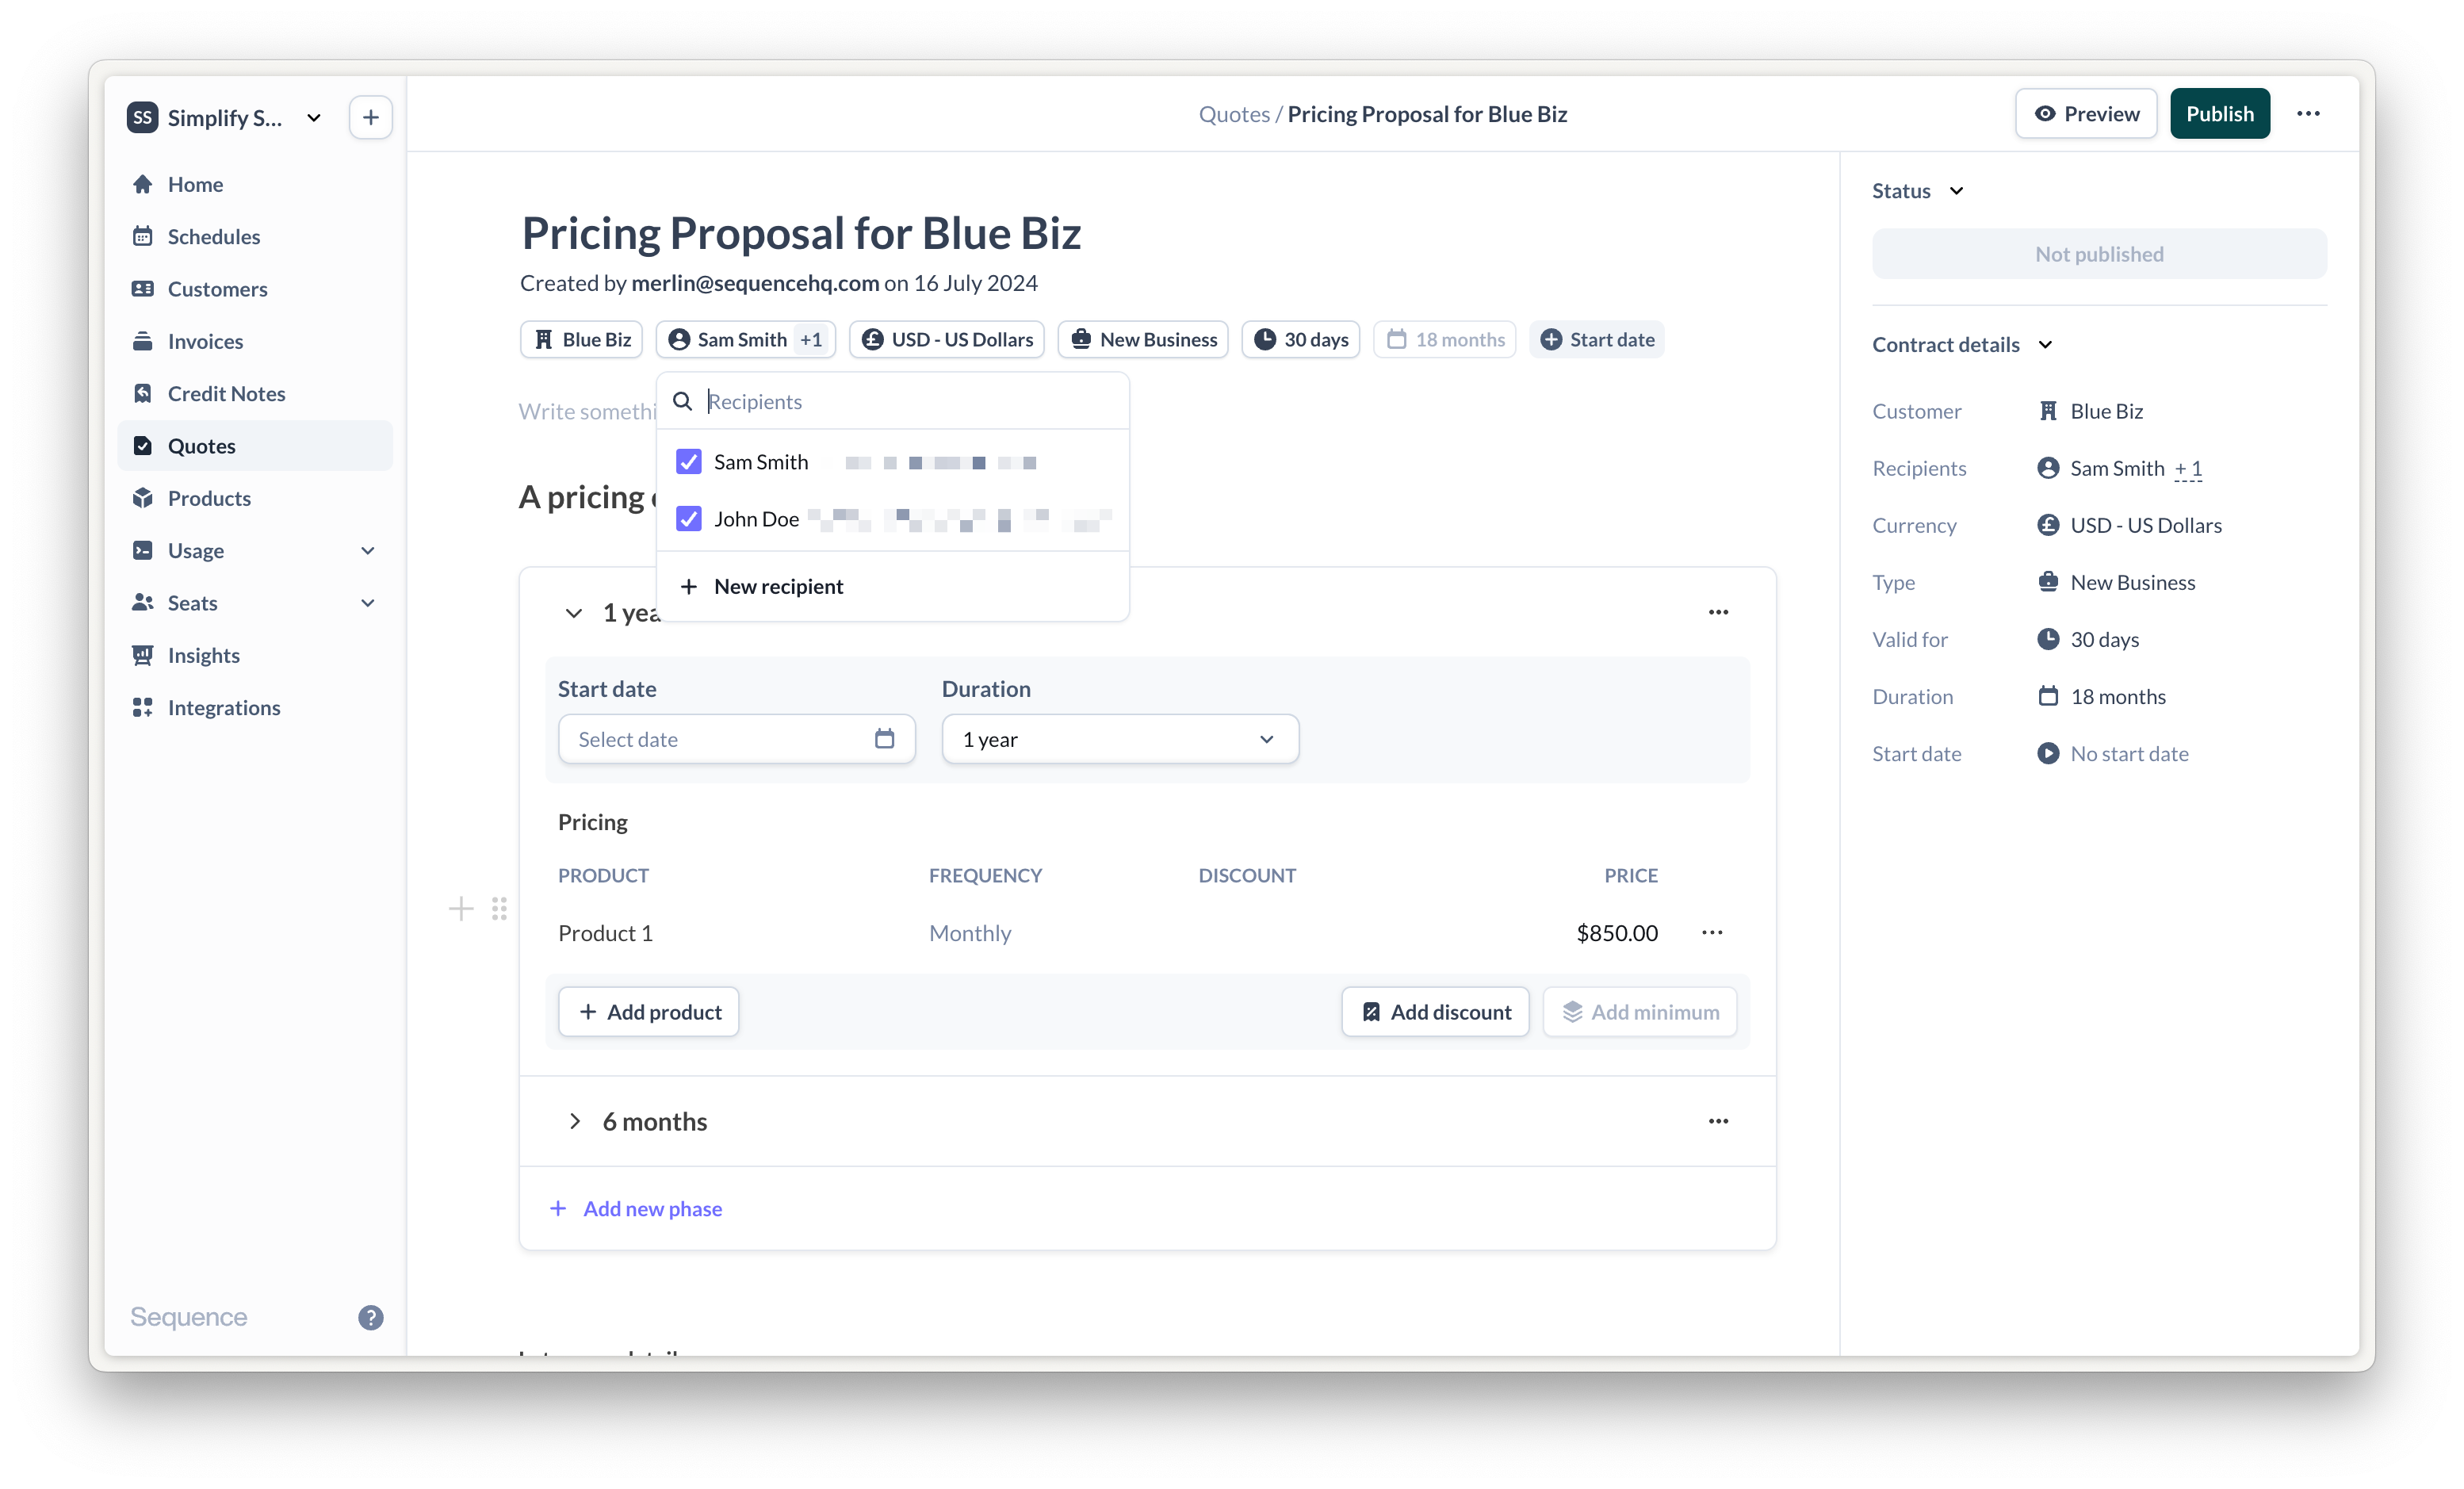Click the calendar icon in Start date field
The height and width of the screenshot is (1489, 2464).
(x=884, y=738)
